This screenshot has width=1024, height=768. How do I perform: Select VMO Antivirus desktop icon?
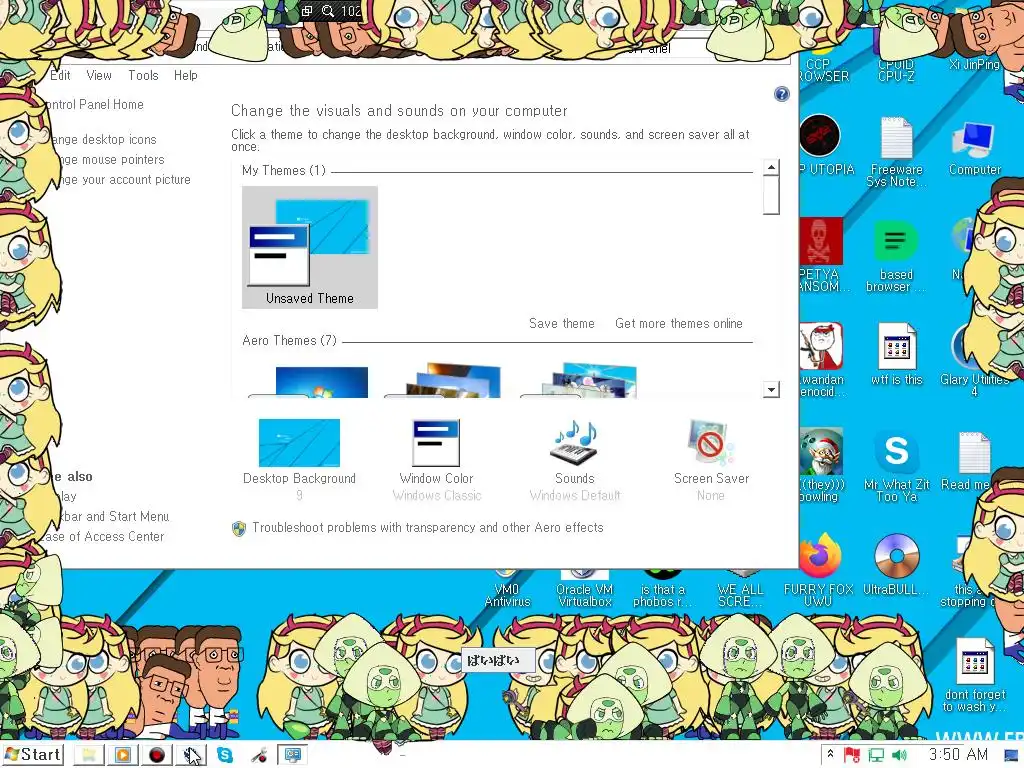coord(507,588)
